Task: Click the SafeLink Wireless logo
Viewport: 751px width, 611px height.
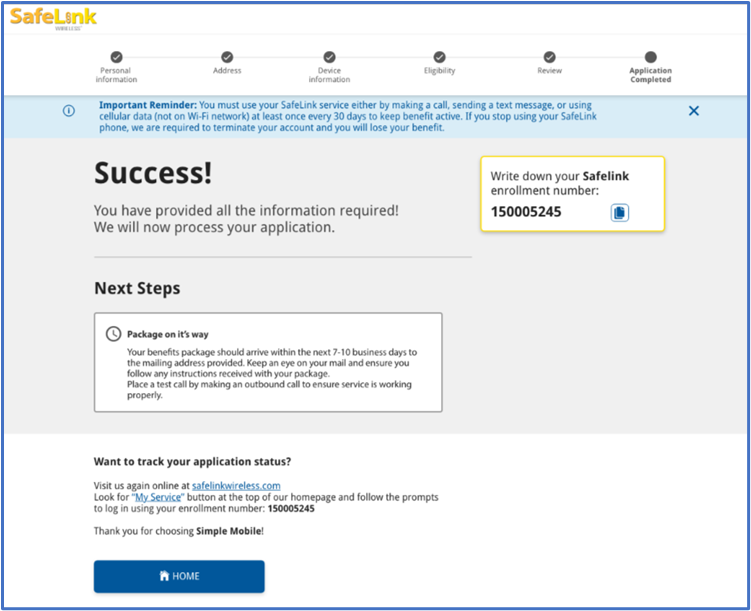Action: (53, 19)
